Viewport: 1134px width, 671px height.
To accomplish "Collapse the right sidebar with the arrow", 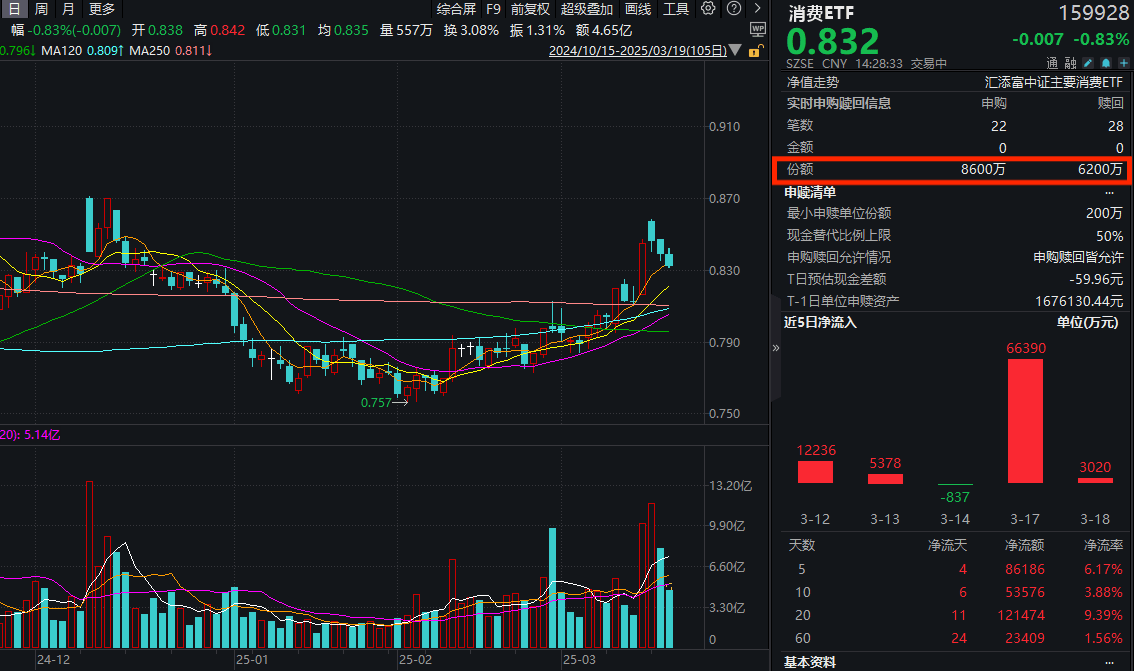I will pos(775,347).
